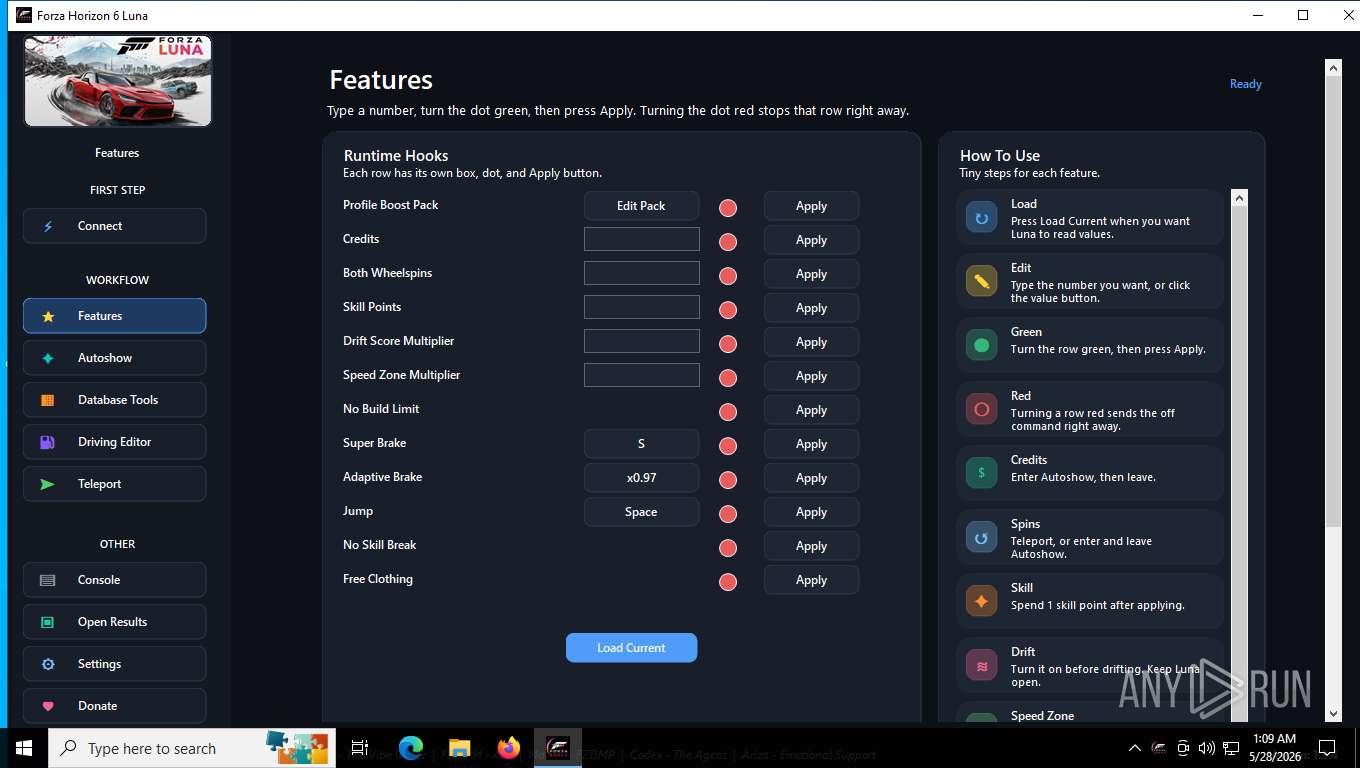Click the Skill Points input field

click(x=642, y=307)
